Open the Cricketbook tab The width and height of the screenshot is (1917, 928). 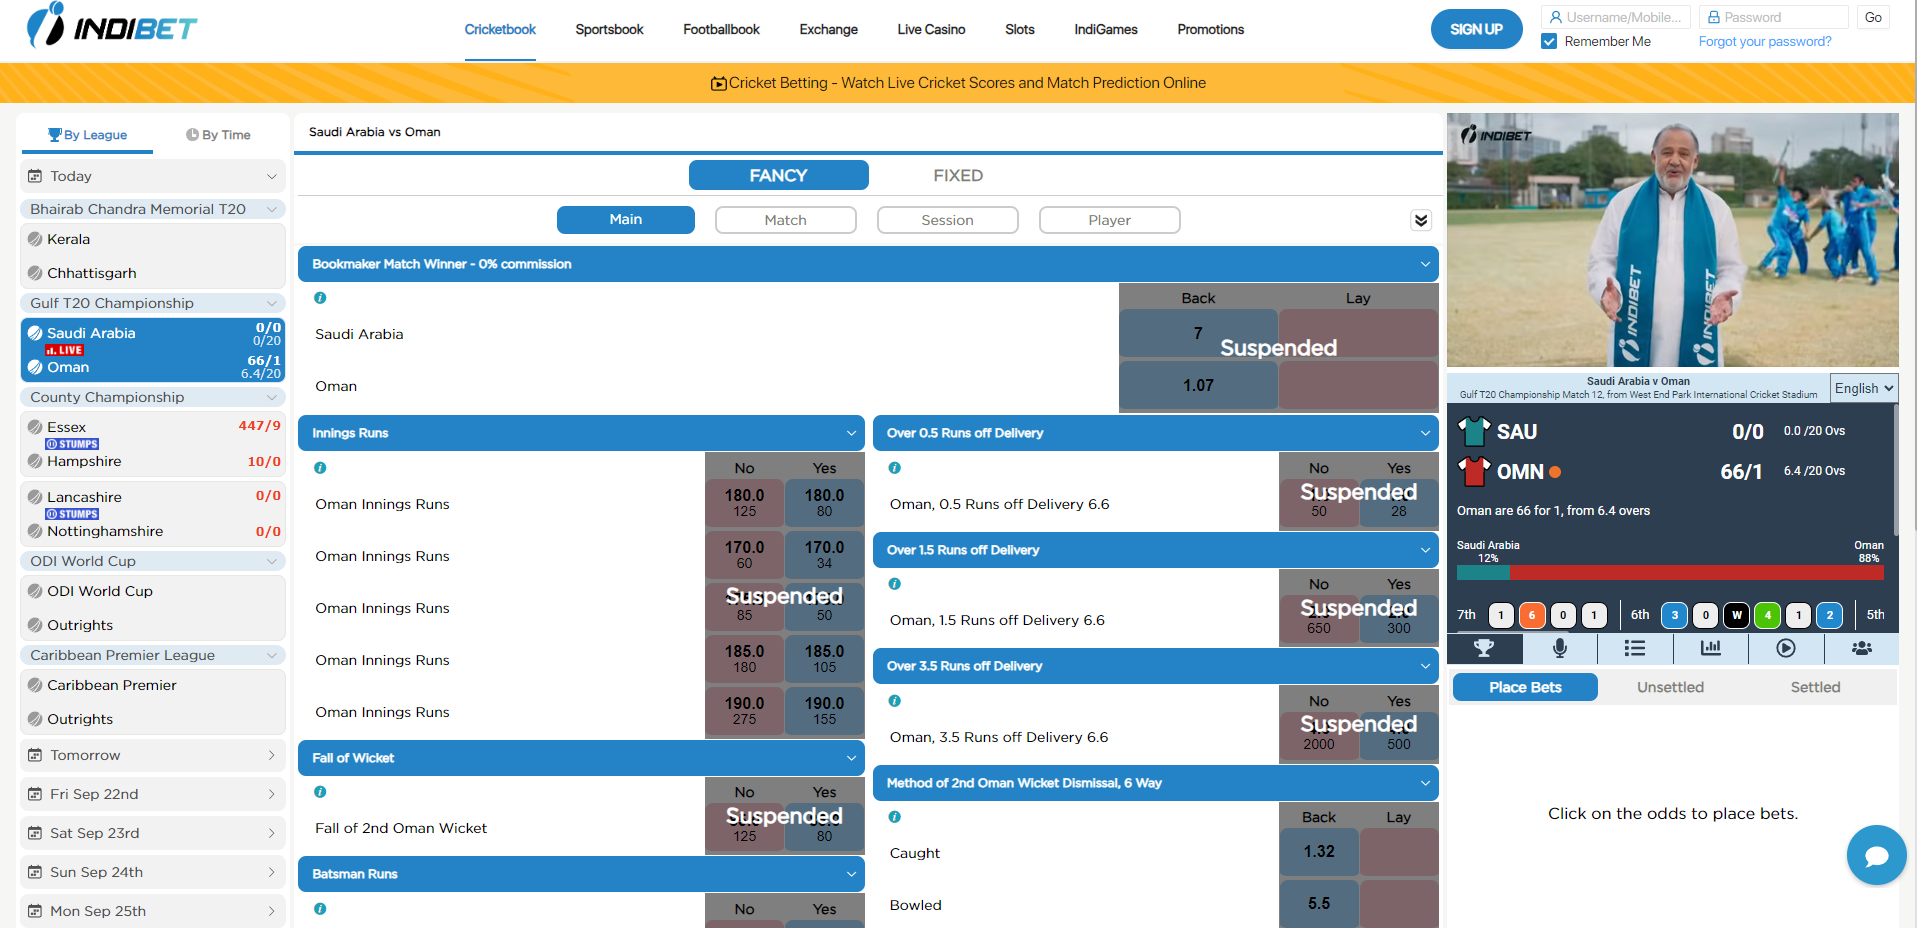pos(500,30)
